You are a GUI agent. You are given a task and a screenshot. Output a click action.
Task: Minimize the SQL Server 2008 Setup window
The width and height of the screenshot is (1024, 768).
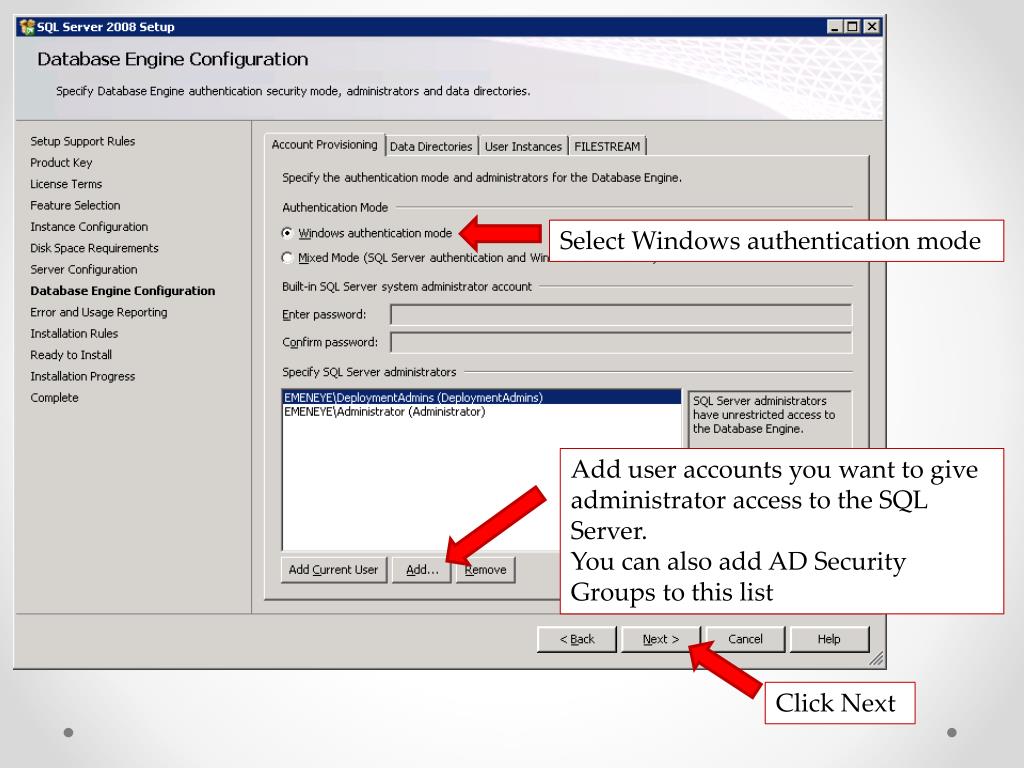835,27
